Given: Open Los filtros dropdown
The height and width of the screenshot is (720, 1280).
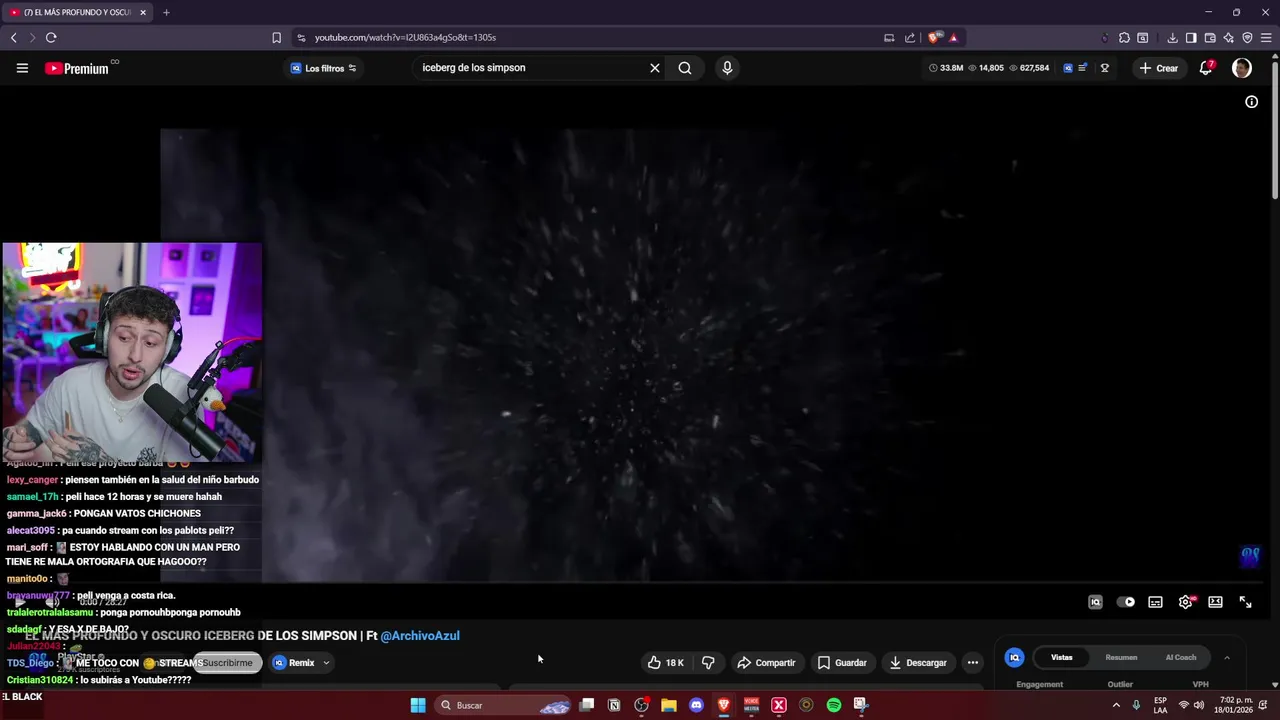Looking at the screenshot, I should pos(323,68).
